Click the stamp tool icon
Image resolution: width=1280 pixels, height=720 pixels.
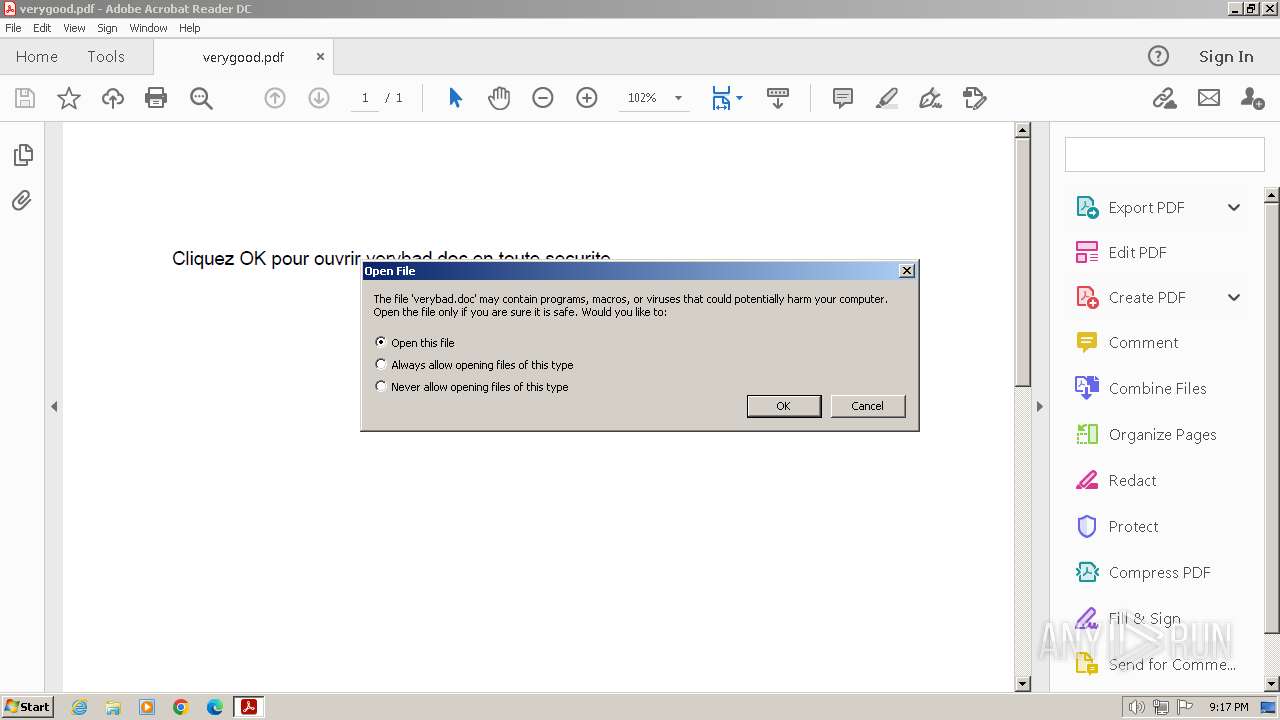click(975, 98)
